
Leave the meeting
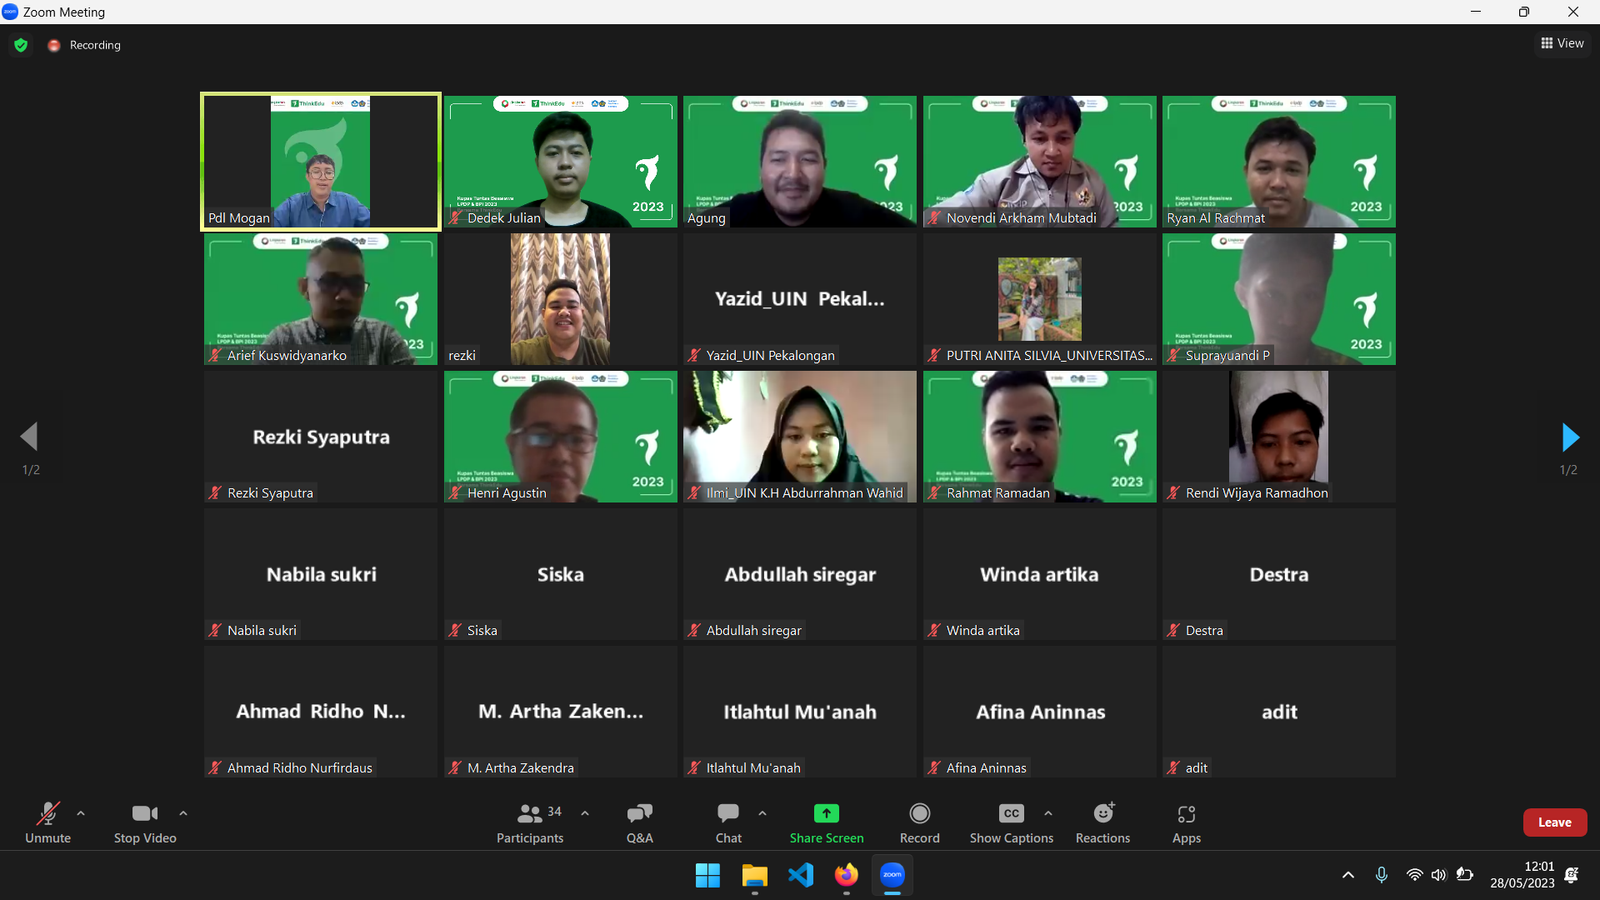(x=1554, y=822)
